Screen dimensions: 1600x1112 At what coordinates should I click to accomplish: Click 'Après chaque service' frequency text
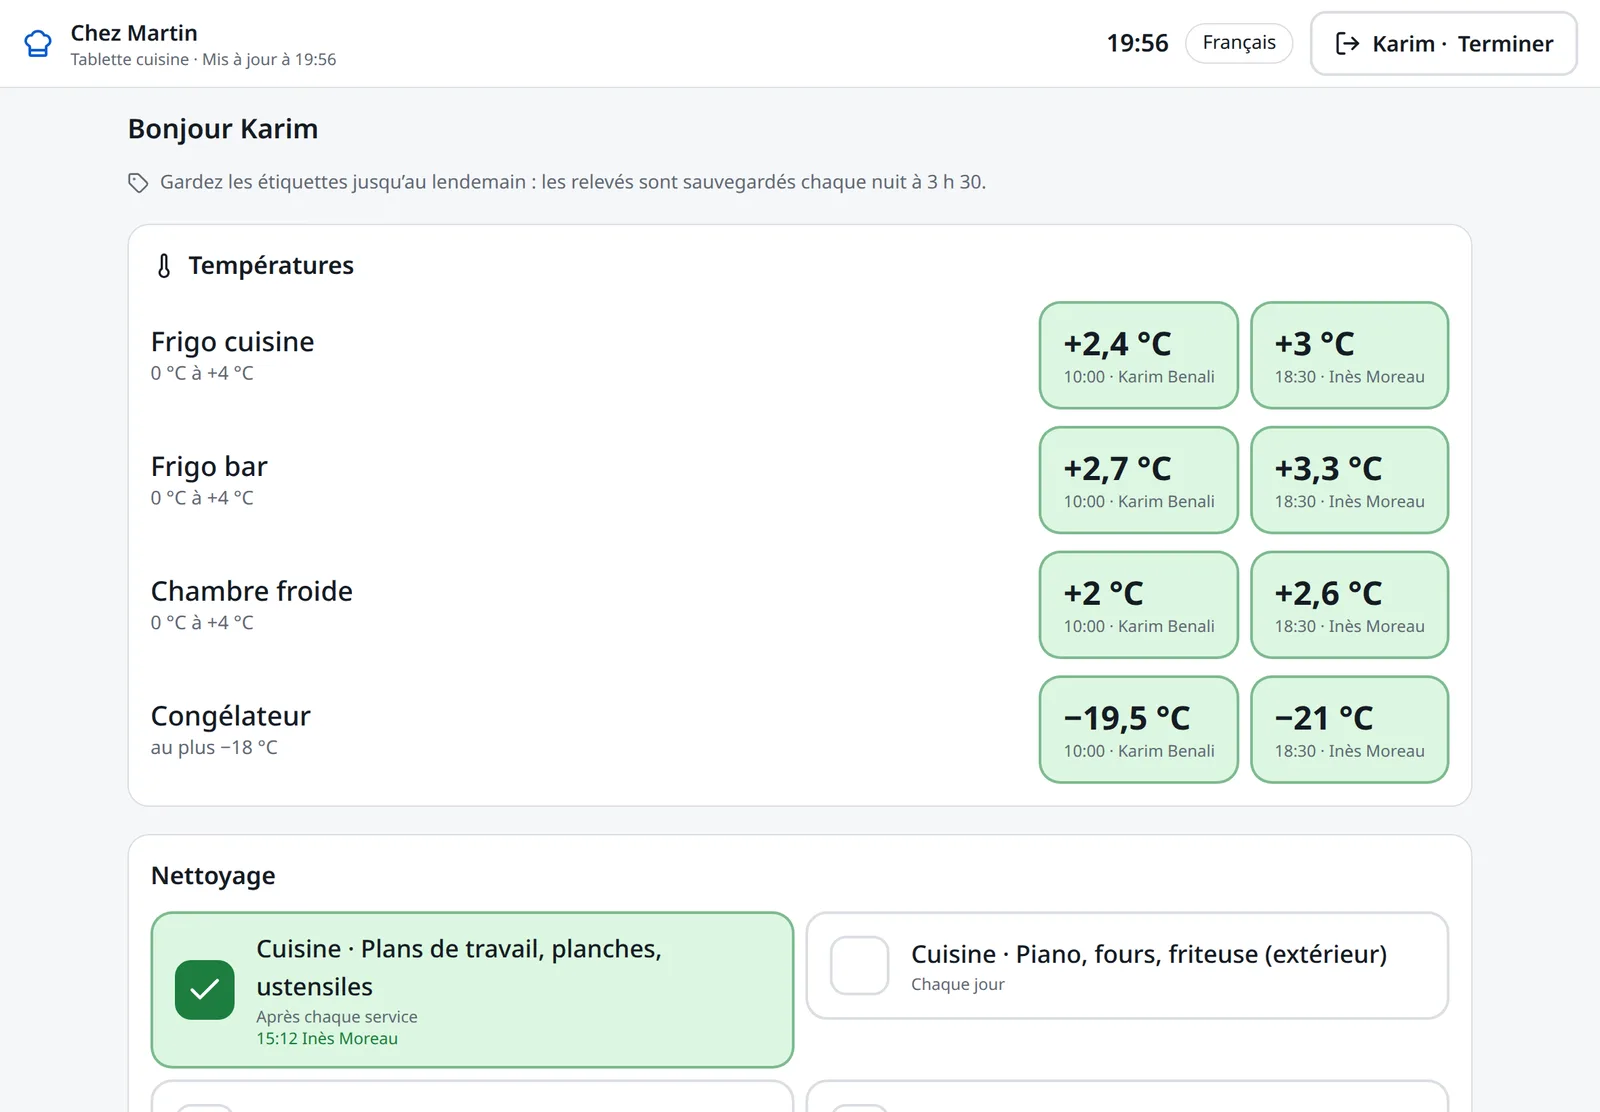pyautogui.click(x=337, y=1017)
